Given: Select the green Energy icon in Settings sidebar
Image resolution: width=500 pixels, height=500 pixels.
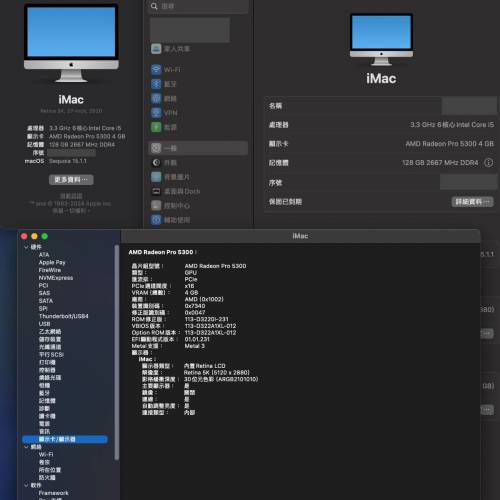Looking at the screenshot, I should tap(156, 127).
